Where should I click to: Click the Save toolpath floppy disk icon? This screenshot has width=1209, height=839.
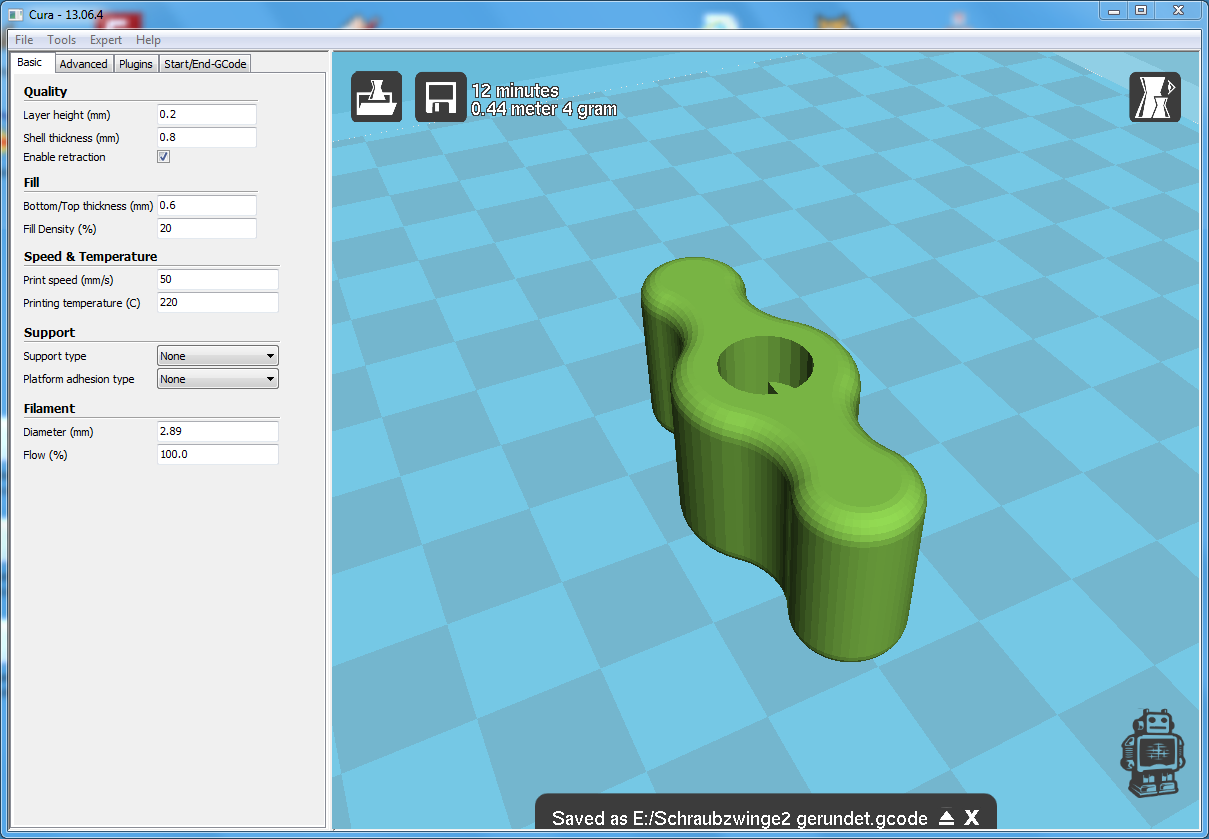click(440, 97)
